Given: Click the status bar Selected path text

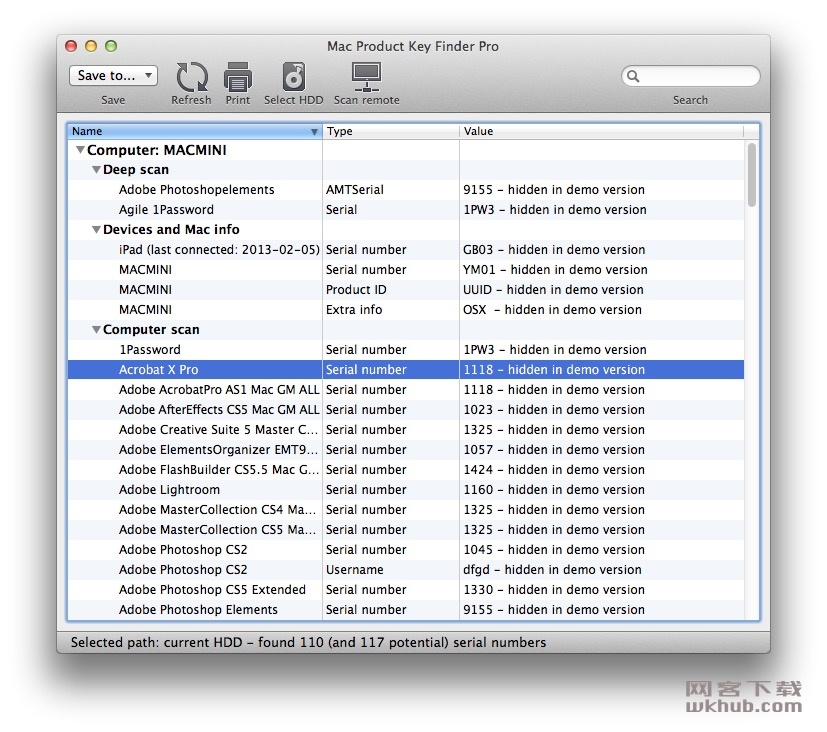Looking at the screenshot, I should 309,643.
